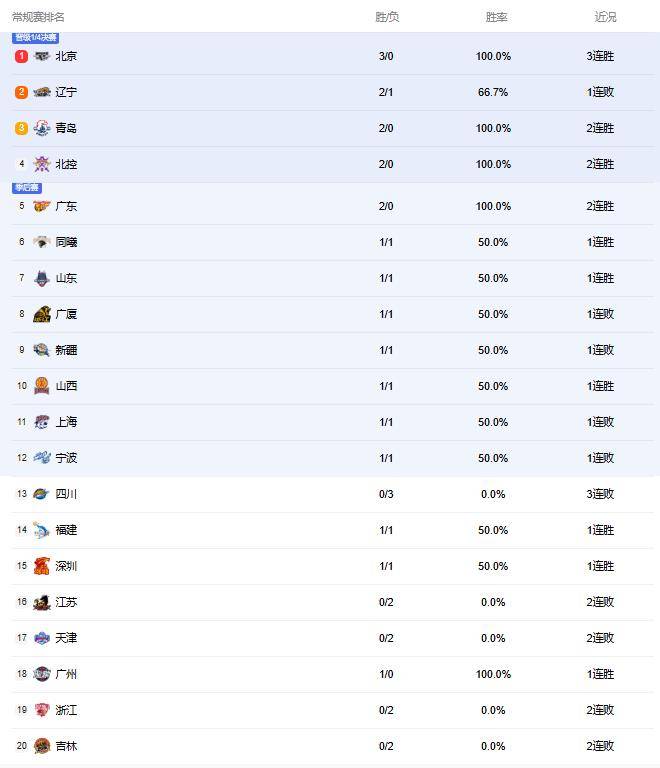Click the Shenzhen team logo icon

coord(41,566)
